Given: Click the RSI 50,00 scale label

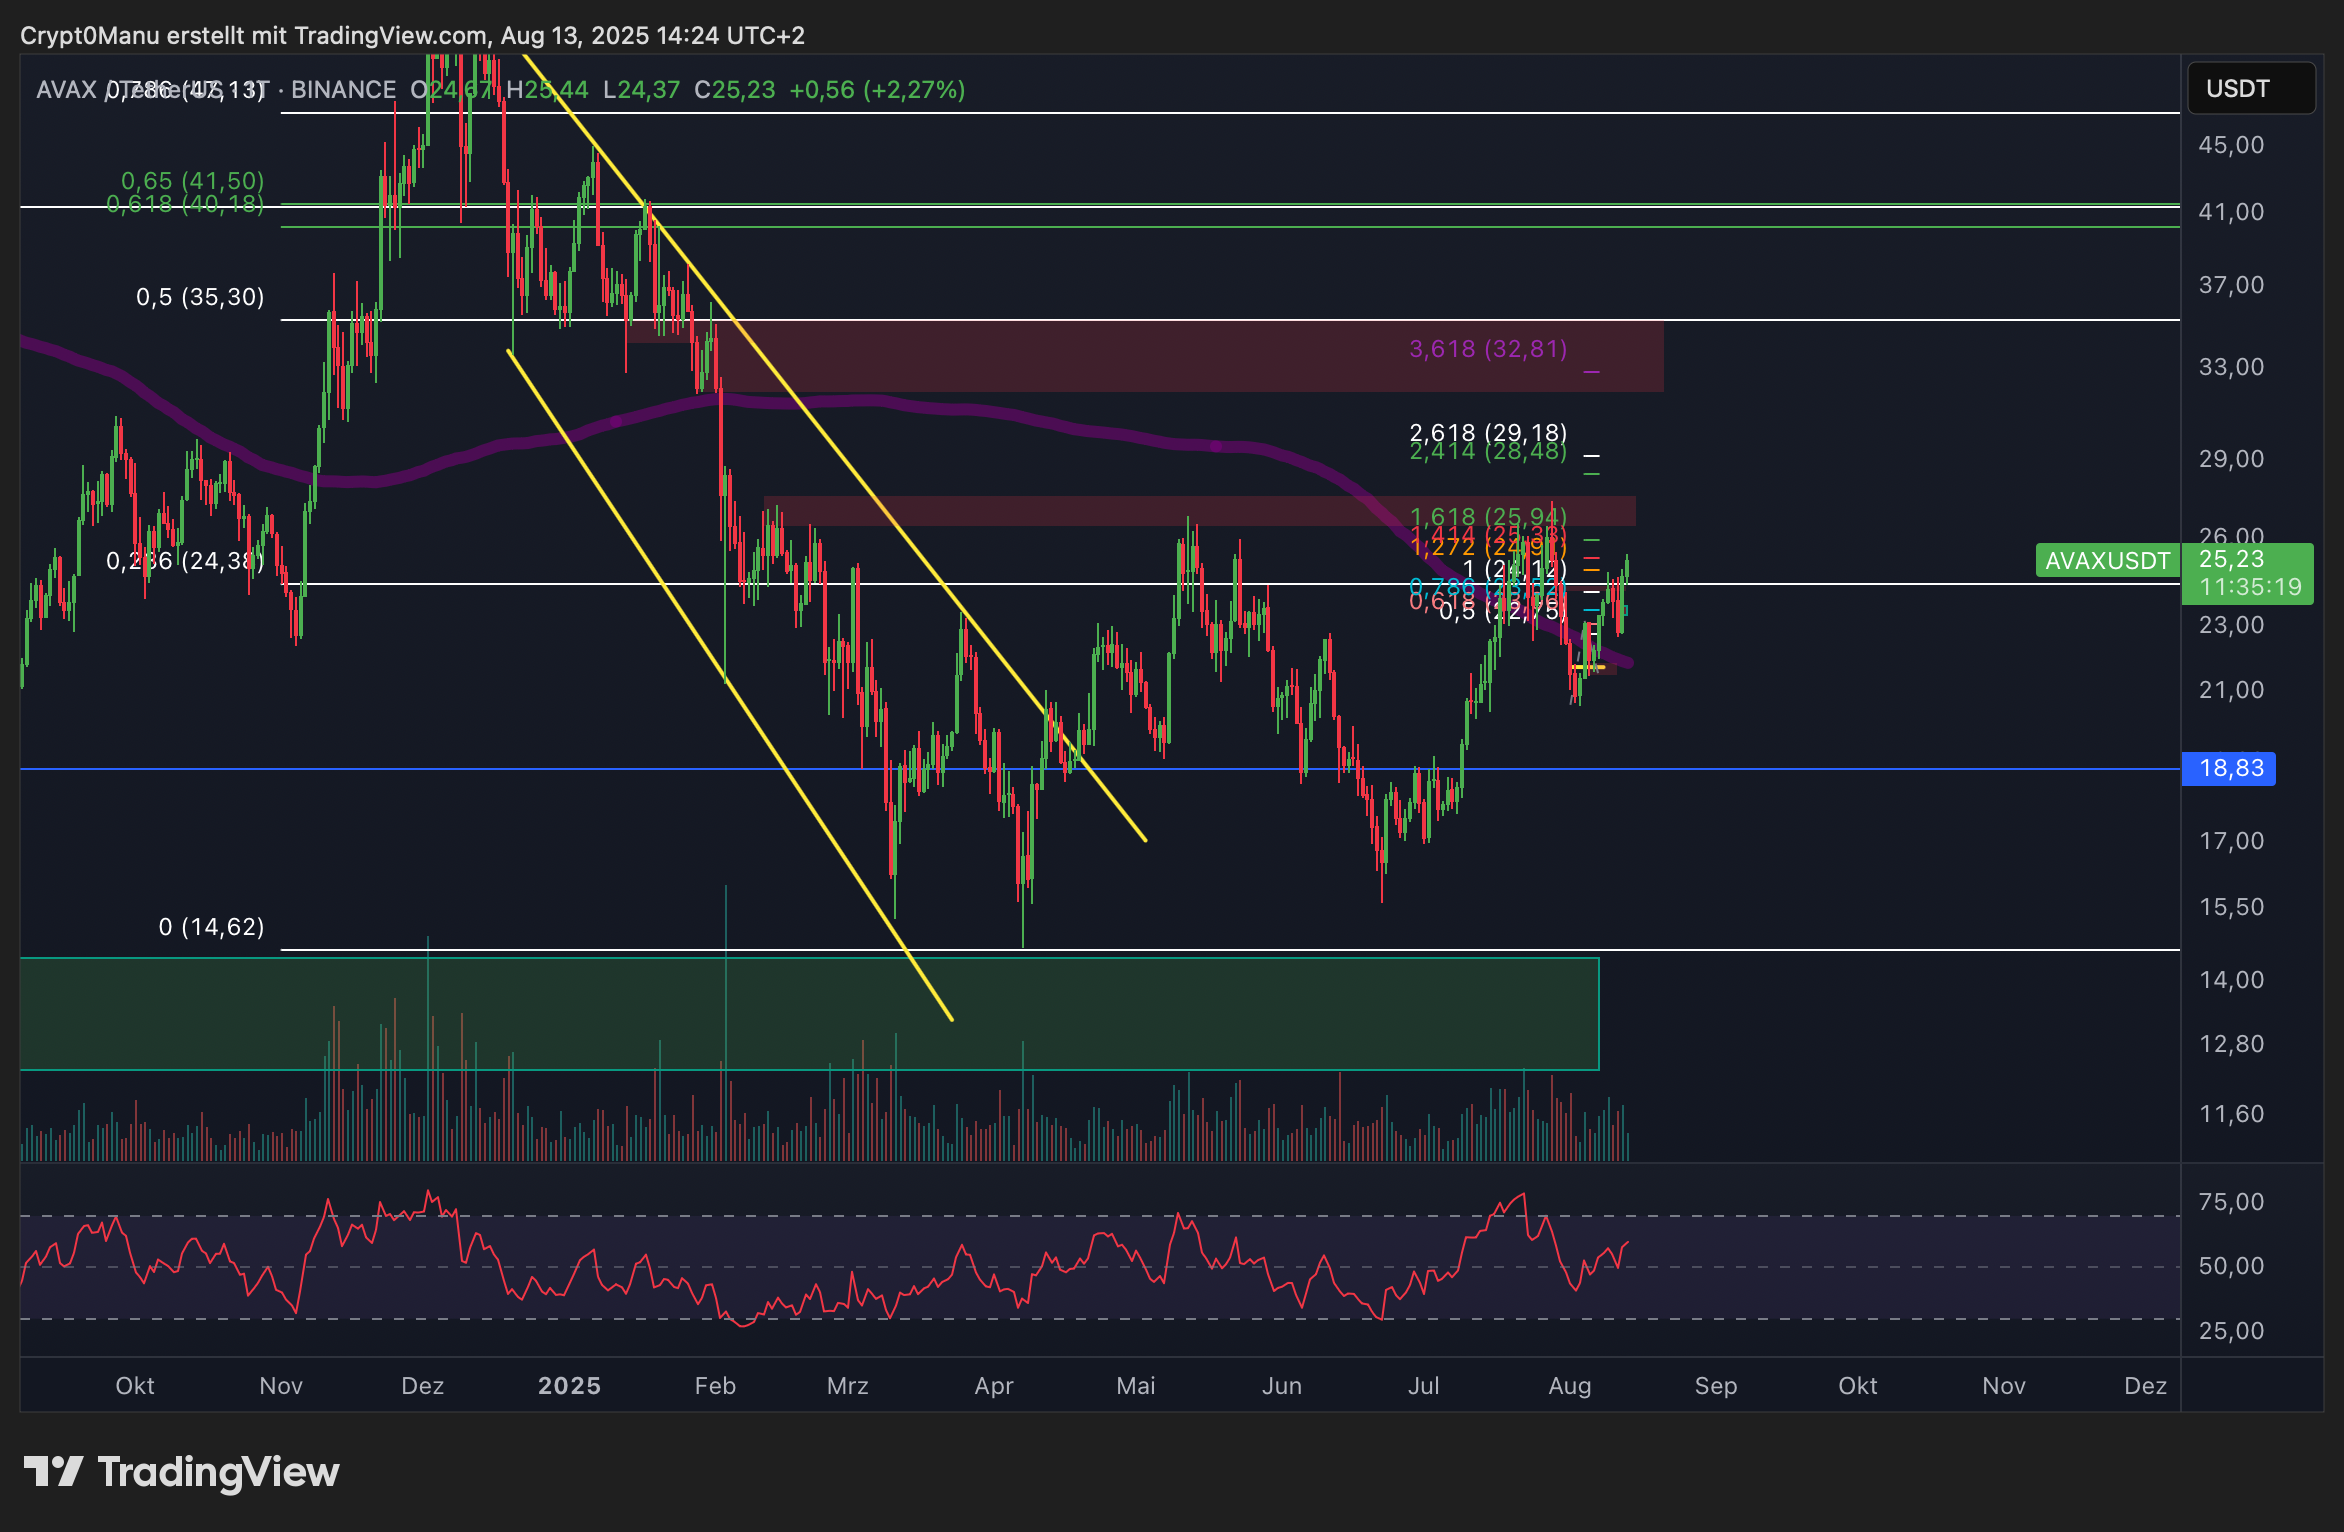Looking at the screenshot, I should pyautogui.click(x=2230, y=1266).
